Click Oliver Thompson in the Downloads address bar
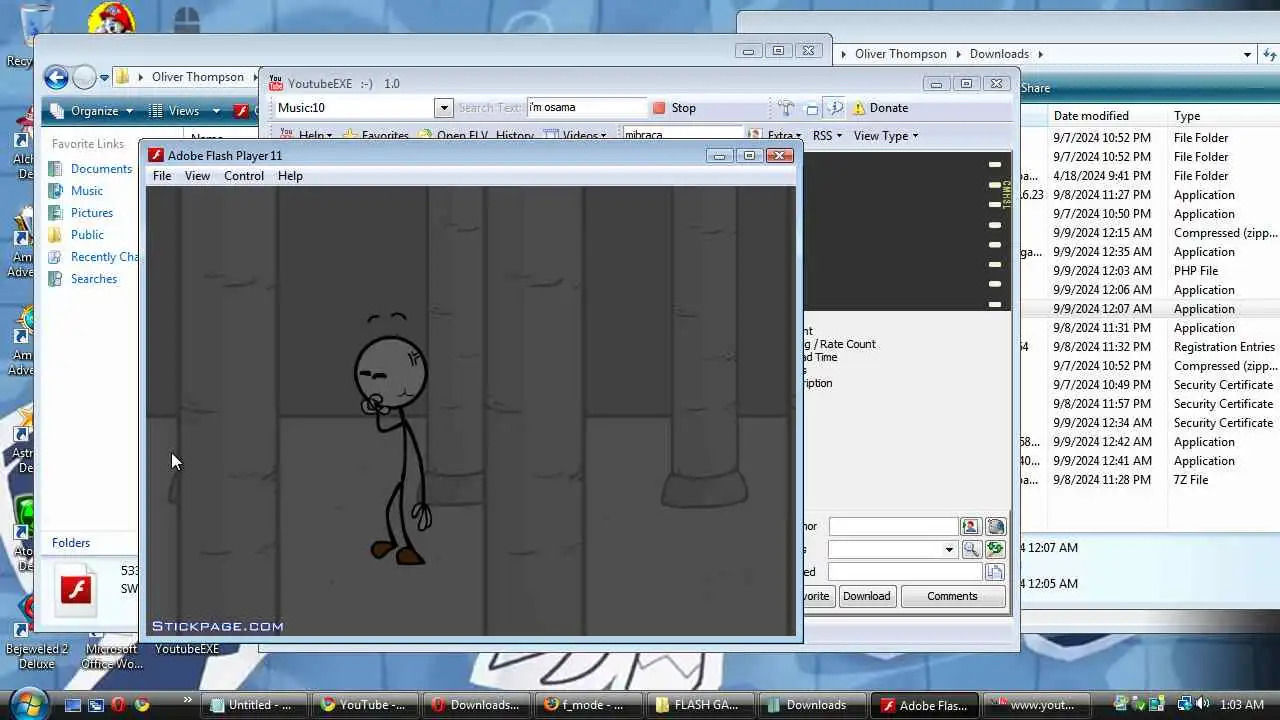The height and width of the screenshot is (720, 1280). 900,54
